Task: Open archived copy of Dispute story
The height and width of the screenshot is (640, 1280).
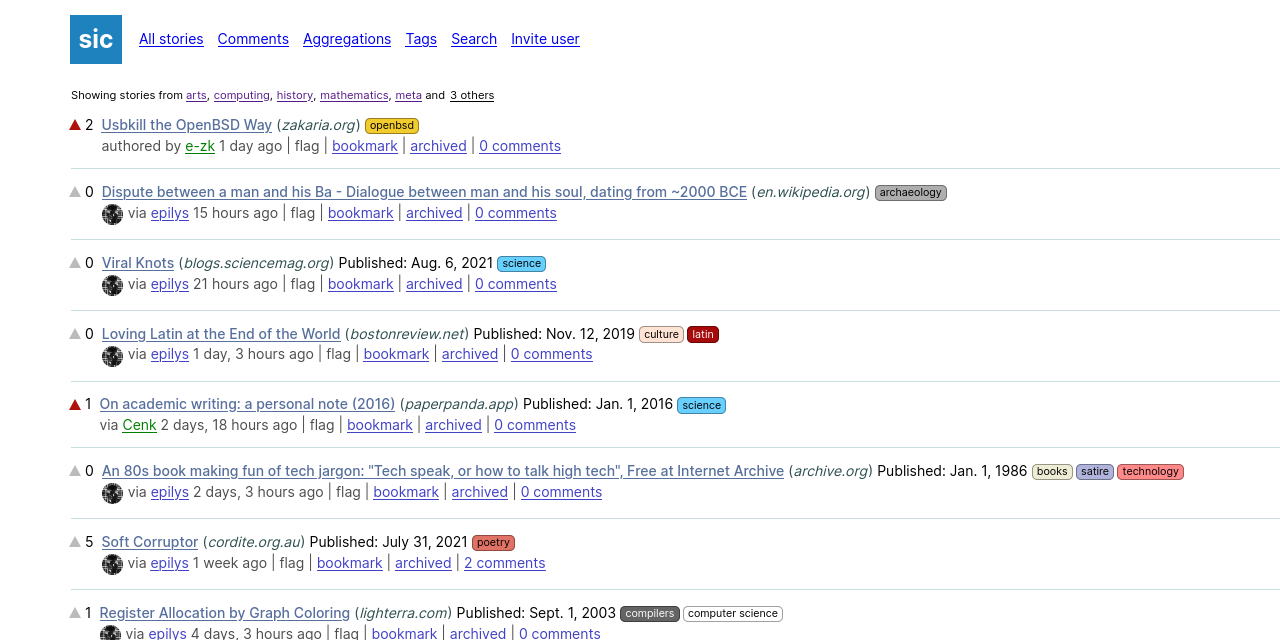Action: [x=434, y=213]
